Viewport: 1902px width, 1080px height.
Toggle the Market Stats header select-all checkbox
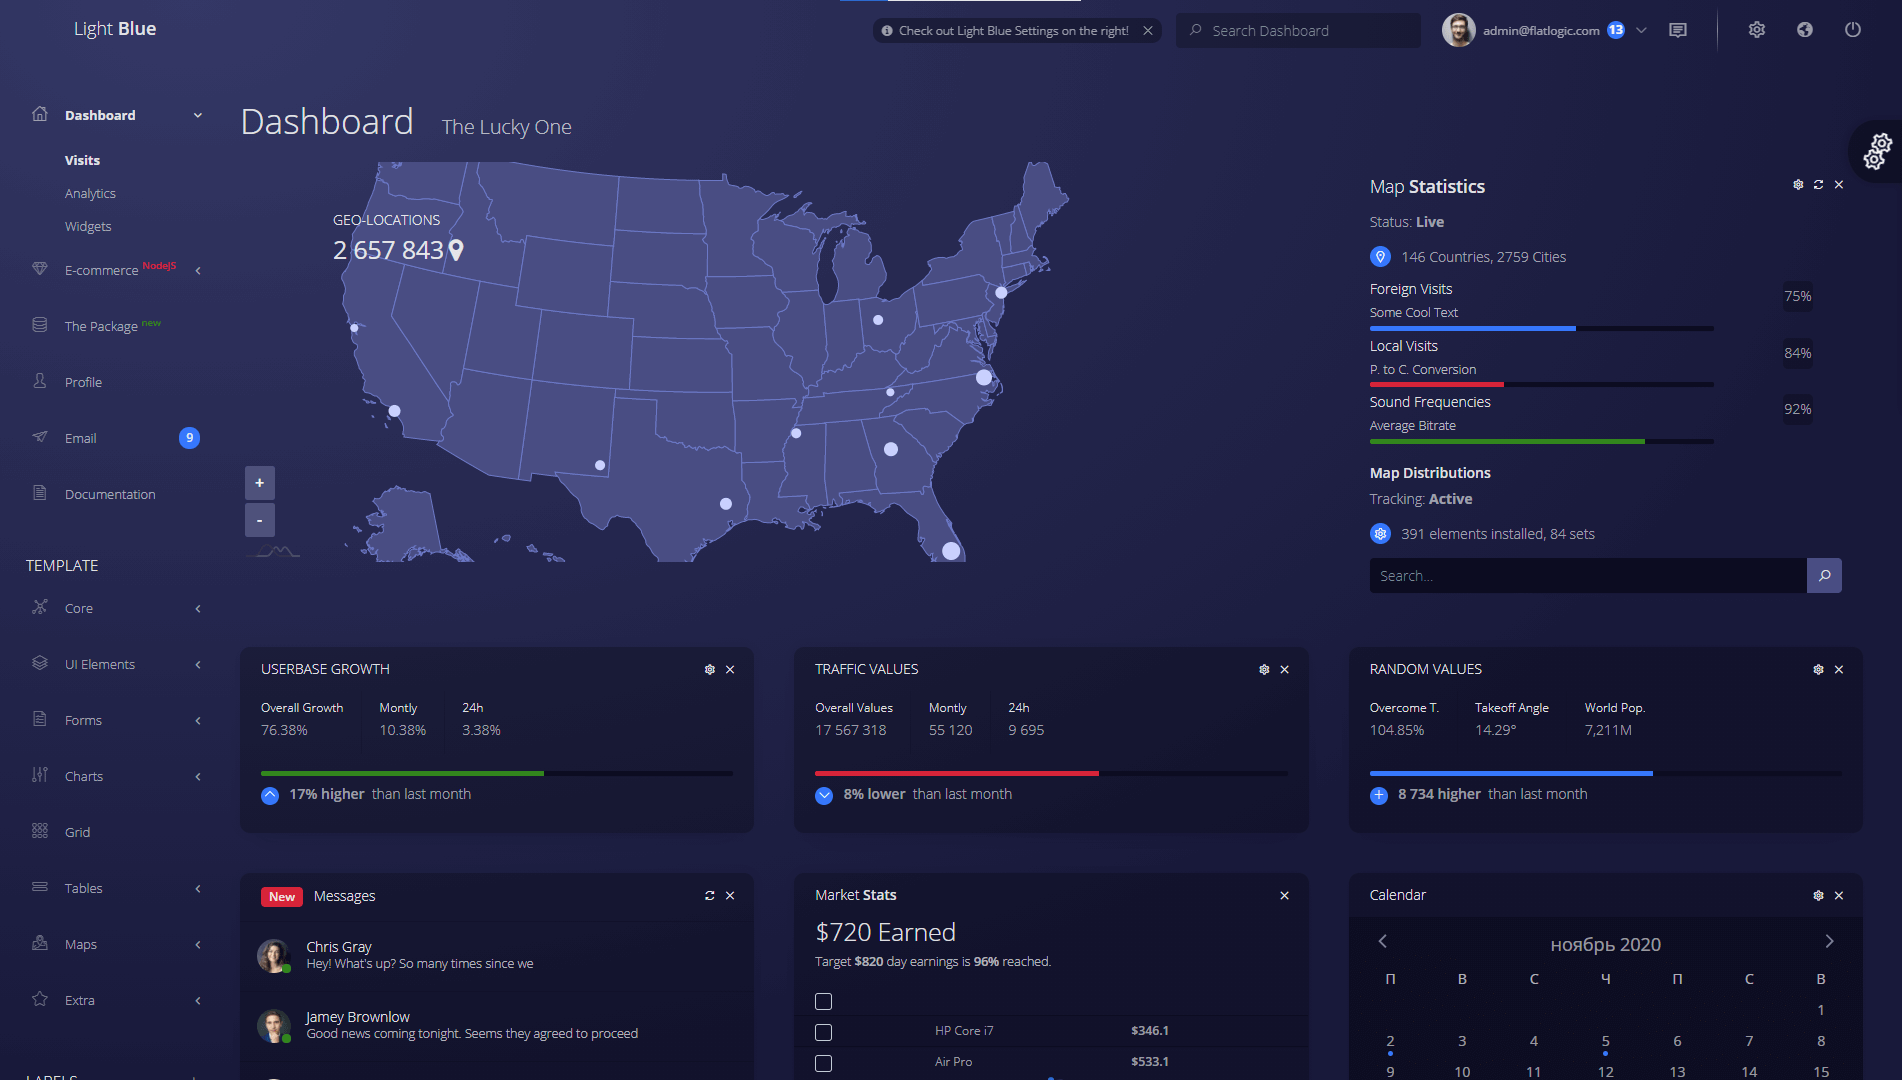[823, 1001]
